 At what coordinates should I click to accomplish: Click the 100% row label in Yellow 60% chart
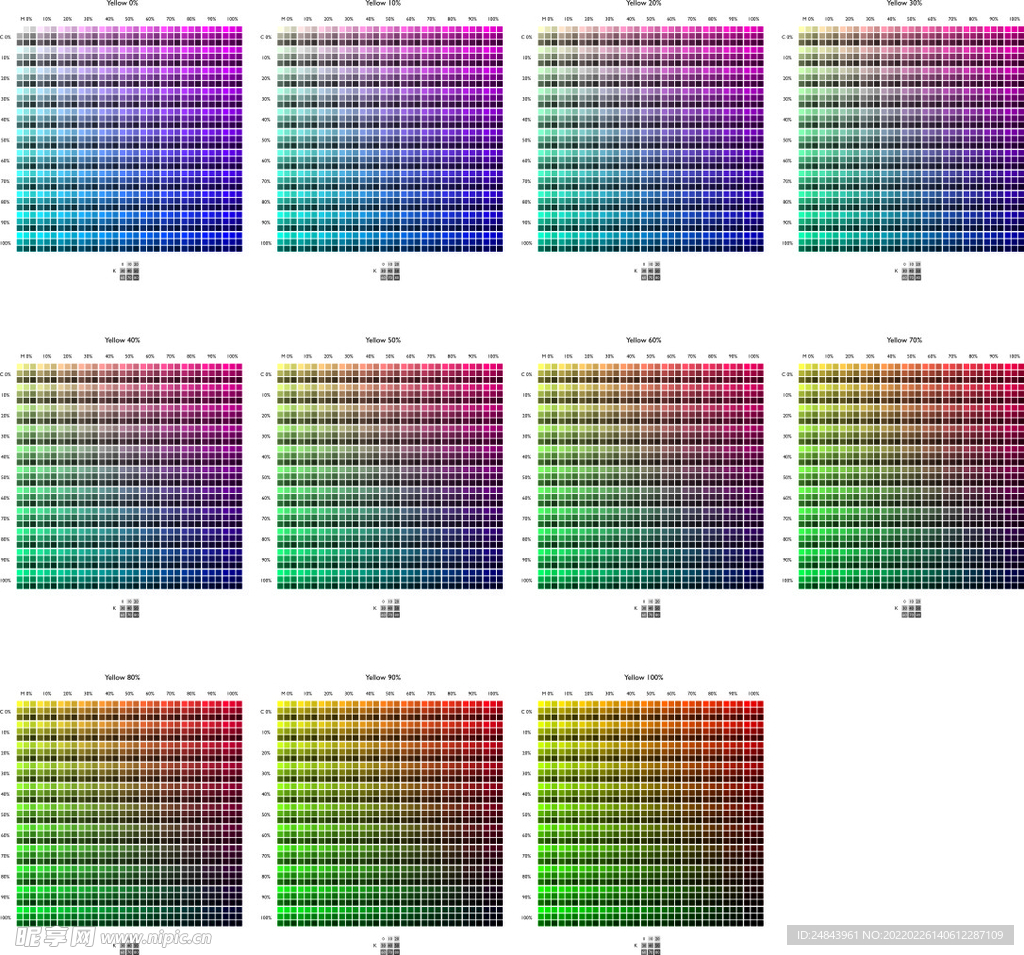[x=526, y=581]
